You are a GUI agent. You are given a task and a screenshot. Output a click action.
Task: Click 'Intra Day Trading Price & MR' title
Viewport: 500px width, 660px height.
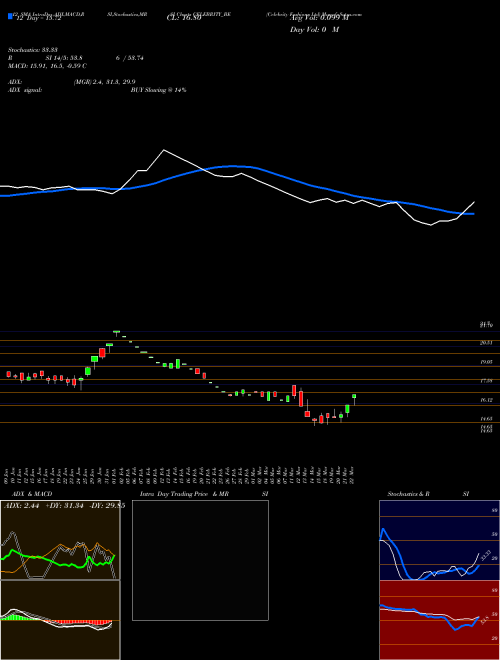184,494
